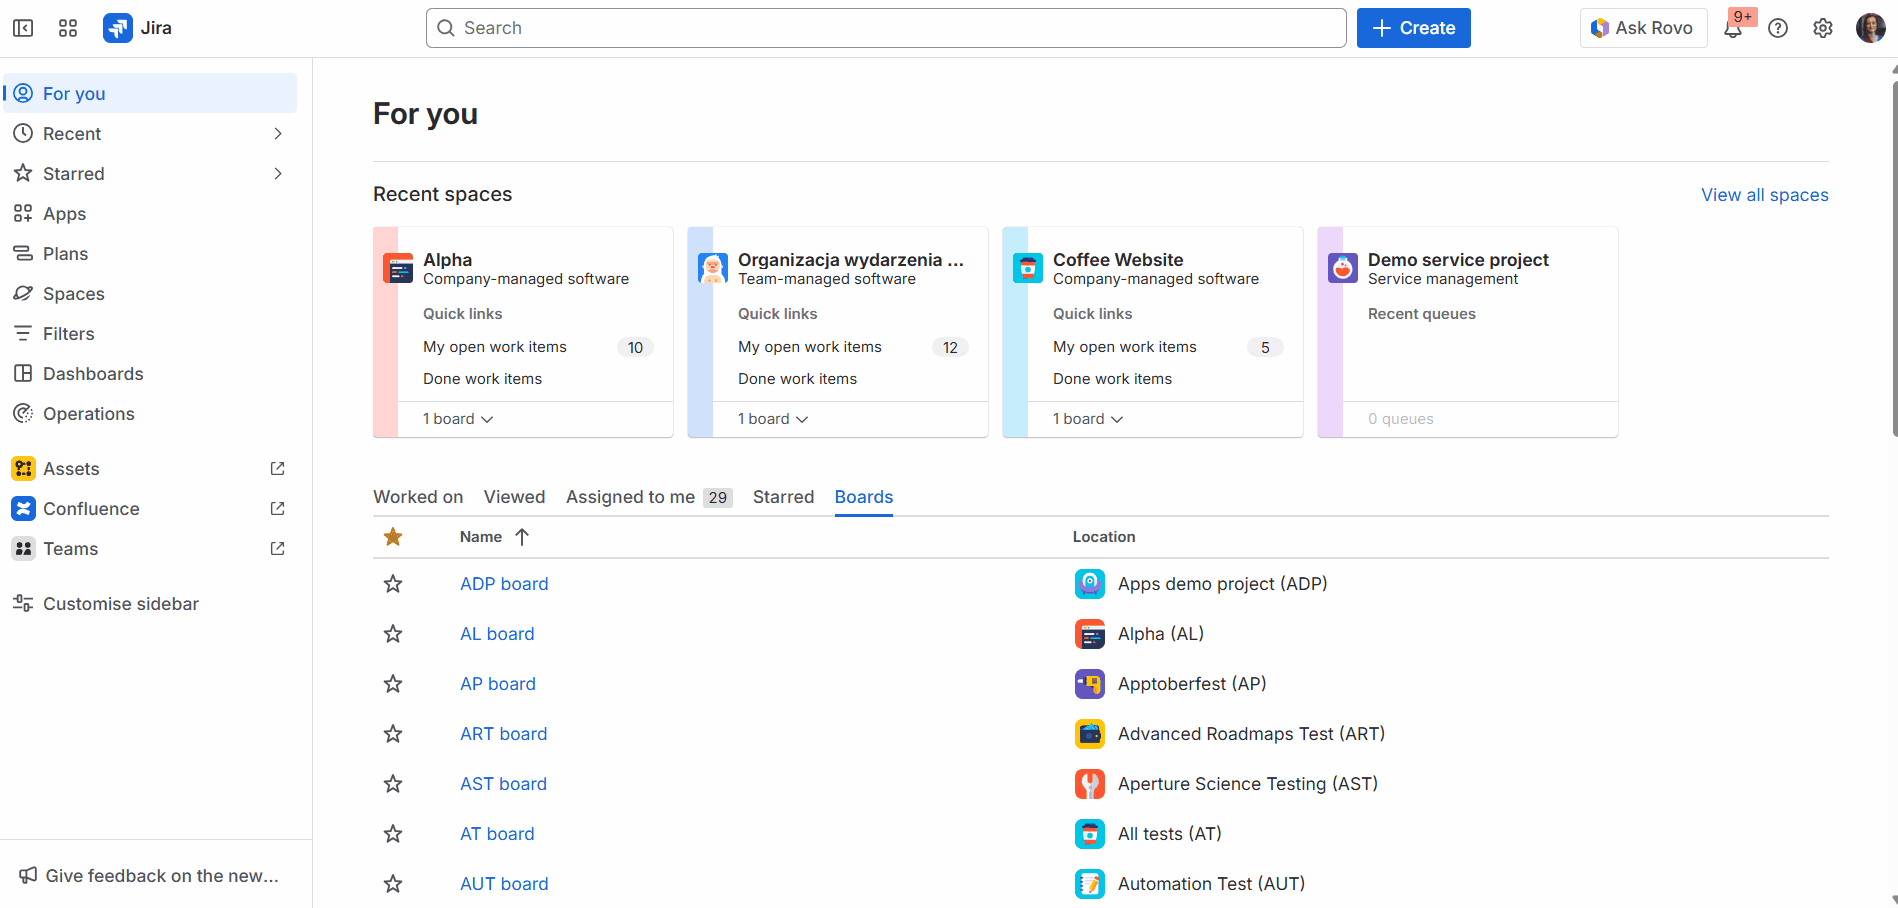Switch to the Starred tab
Screen dimensions: 1898x908
(783, 497)
